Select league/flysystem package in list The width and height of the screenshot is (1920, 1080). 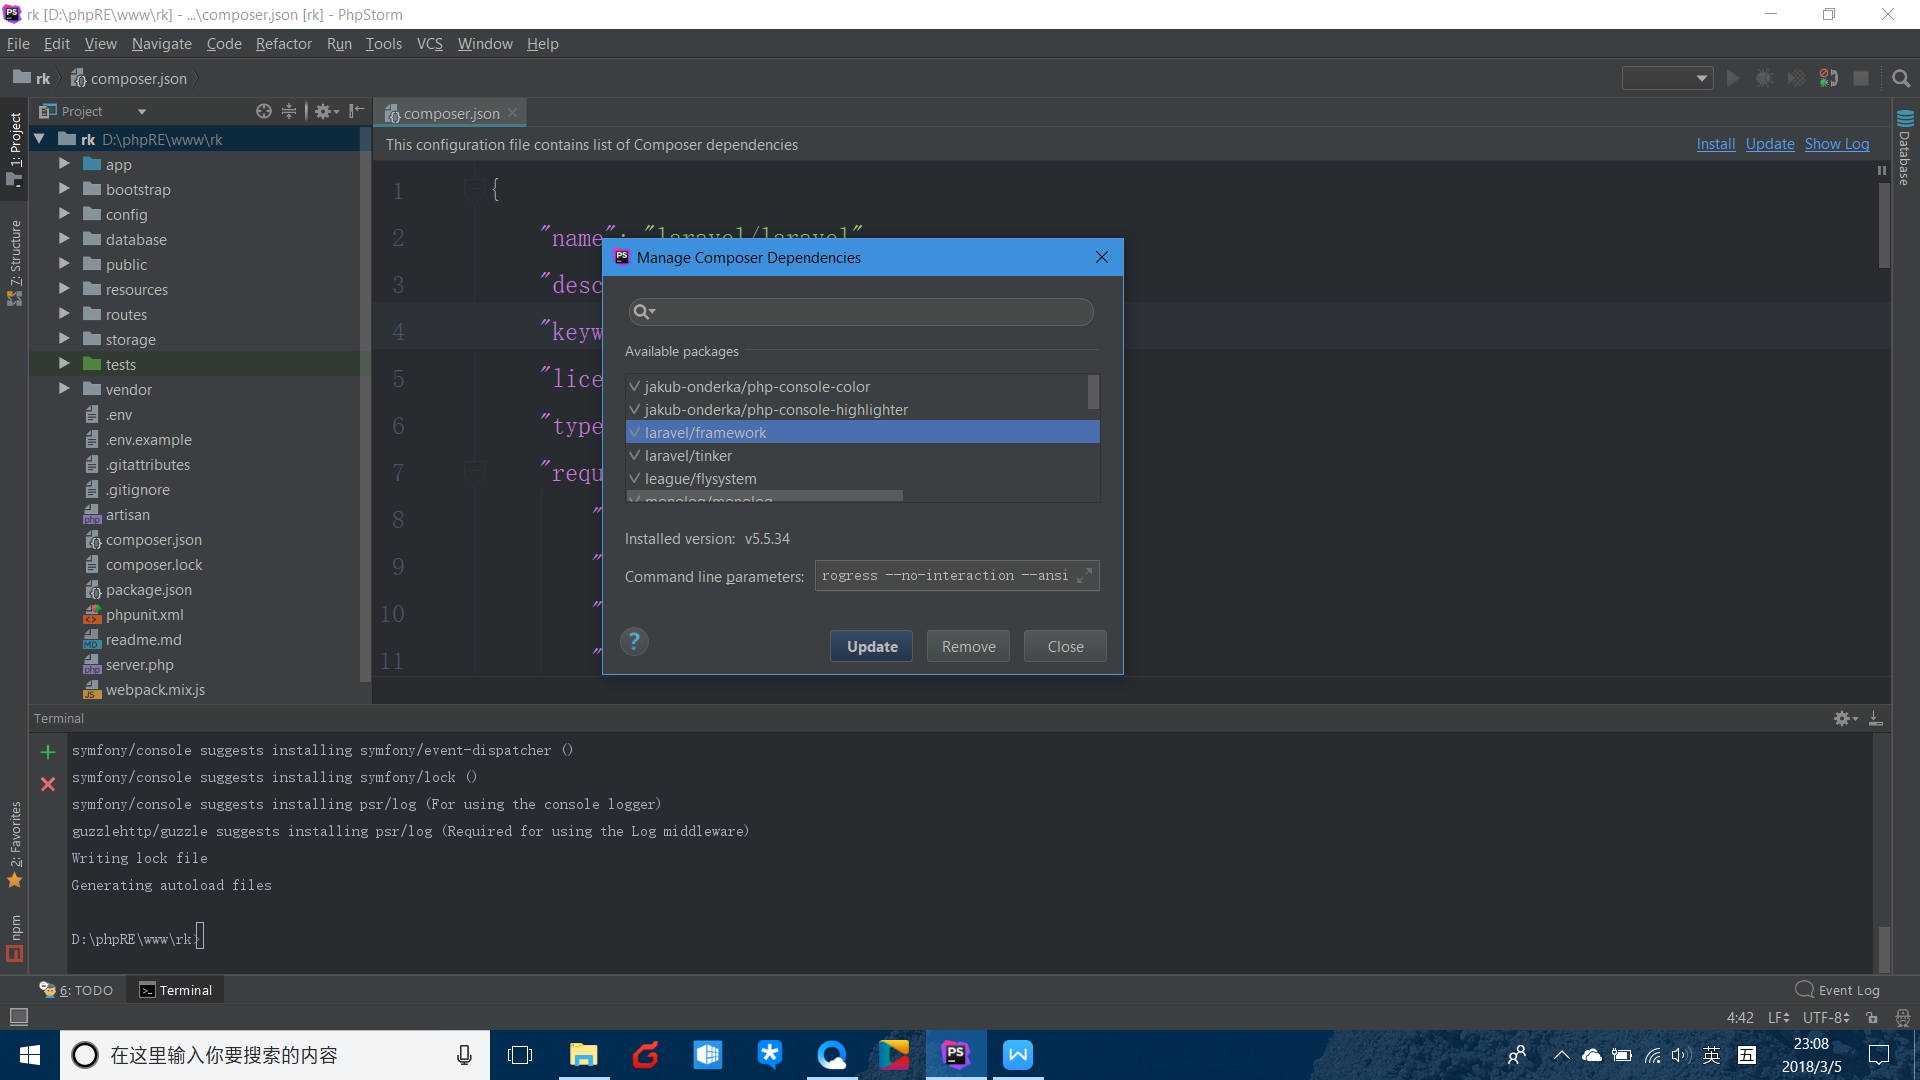pyautogui.click(x=862, y=479)
